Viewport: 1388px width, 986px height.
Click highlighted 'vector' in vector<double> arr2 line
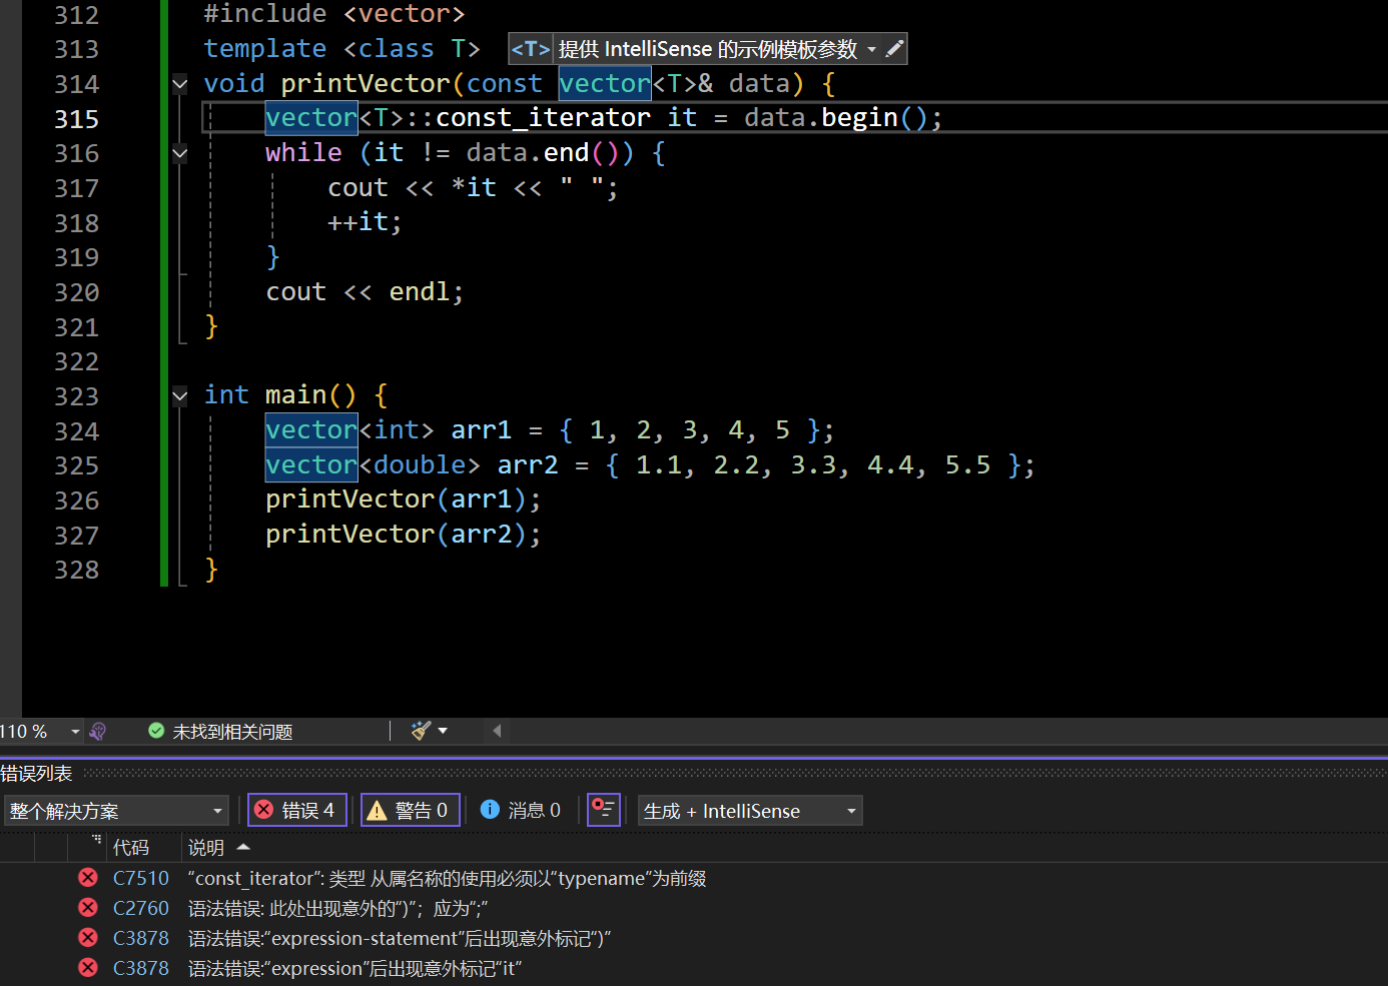coord(311,465)
